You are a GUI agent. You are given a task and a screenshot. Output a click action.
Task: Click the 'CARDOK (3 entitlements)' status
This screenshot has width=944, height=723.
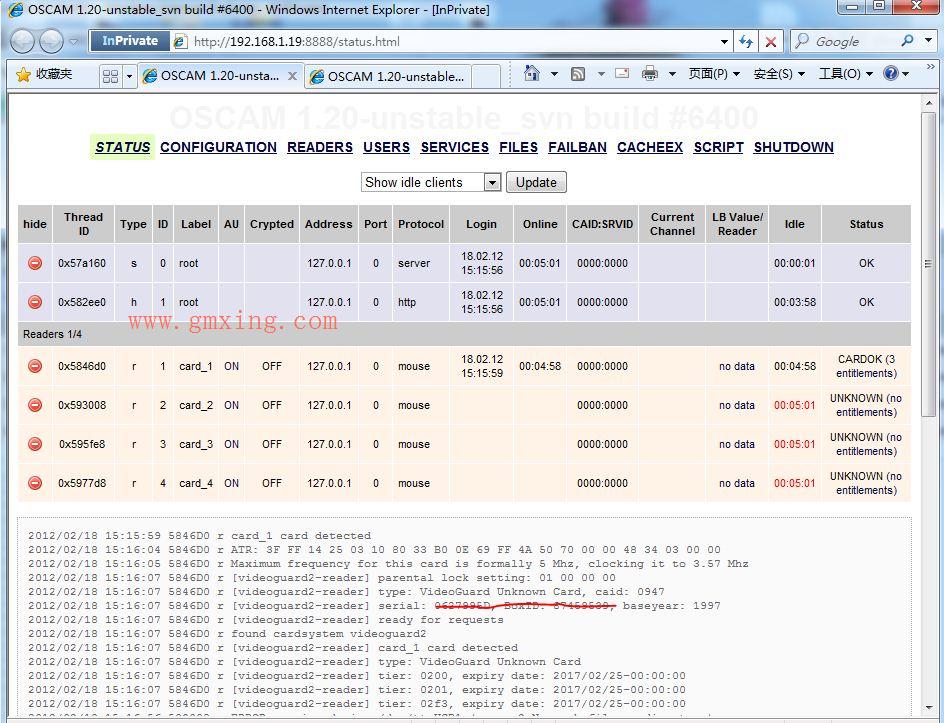click(866, 366)
